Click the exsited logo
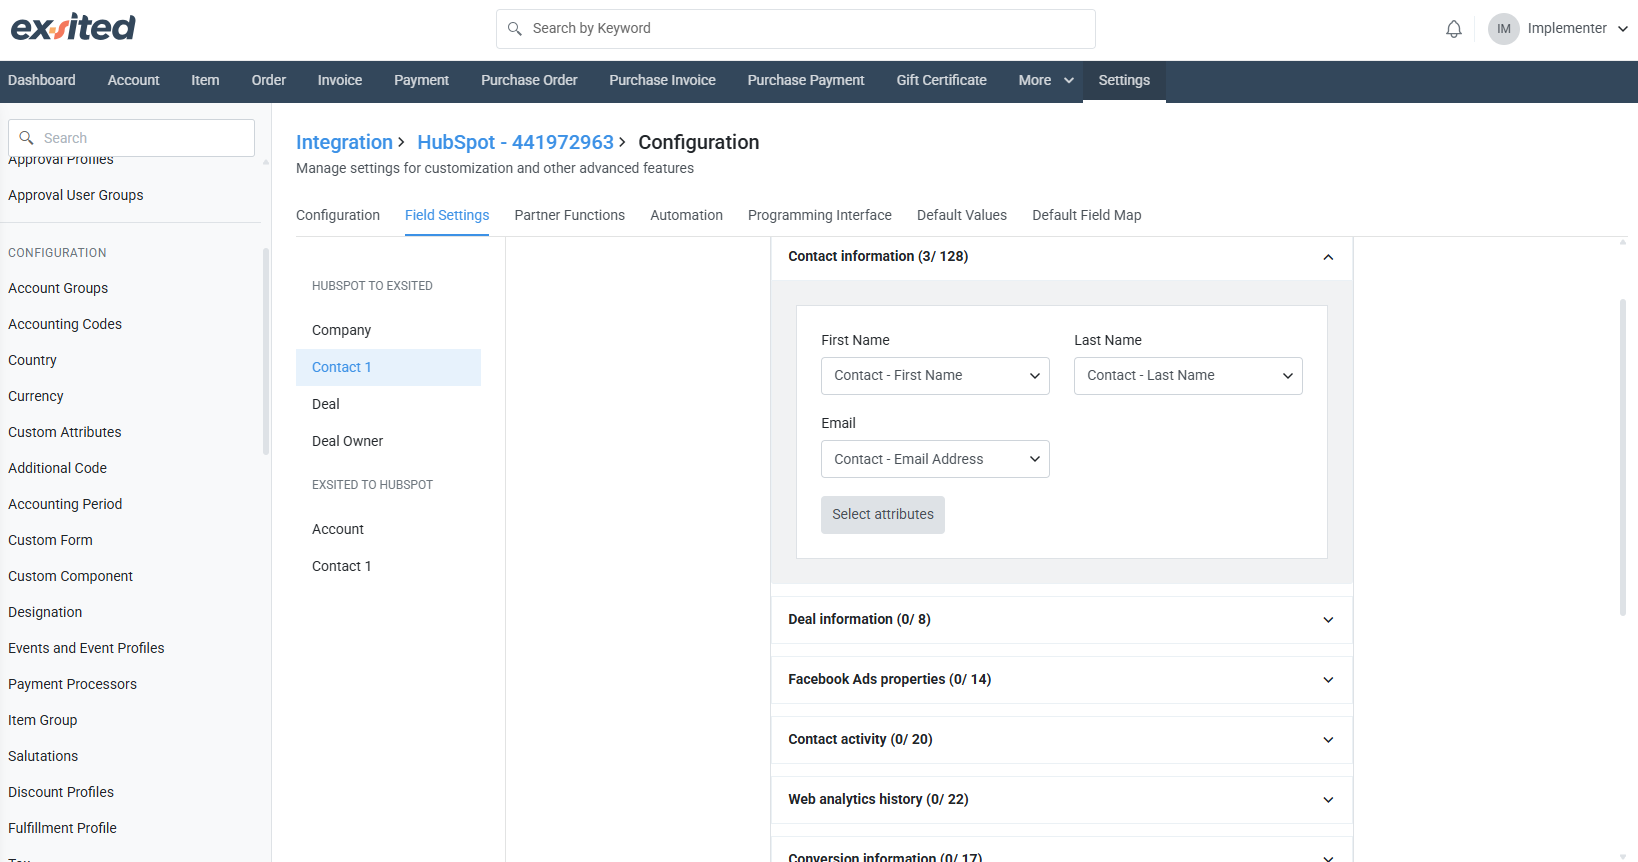Viewport: 1638px width, 862px height. (x=73, y=27)
